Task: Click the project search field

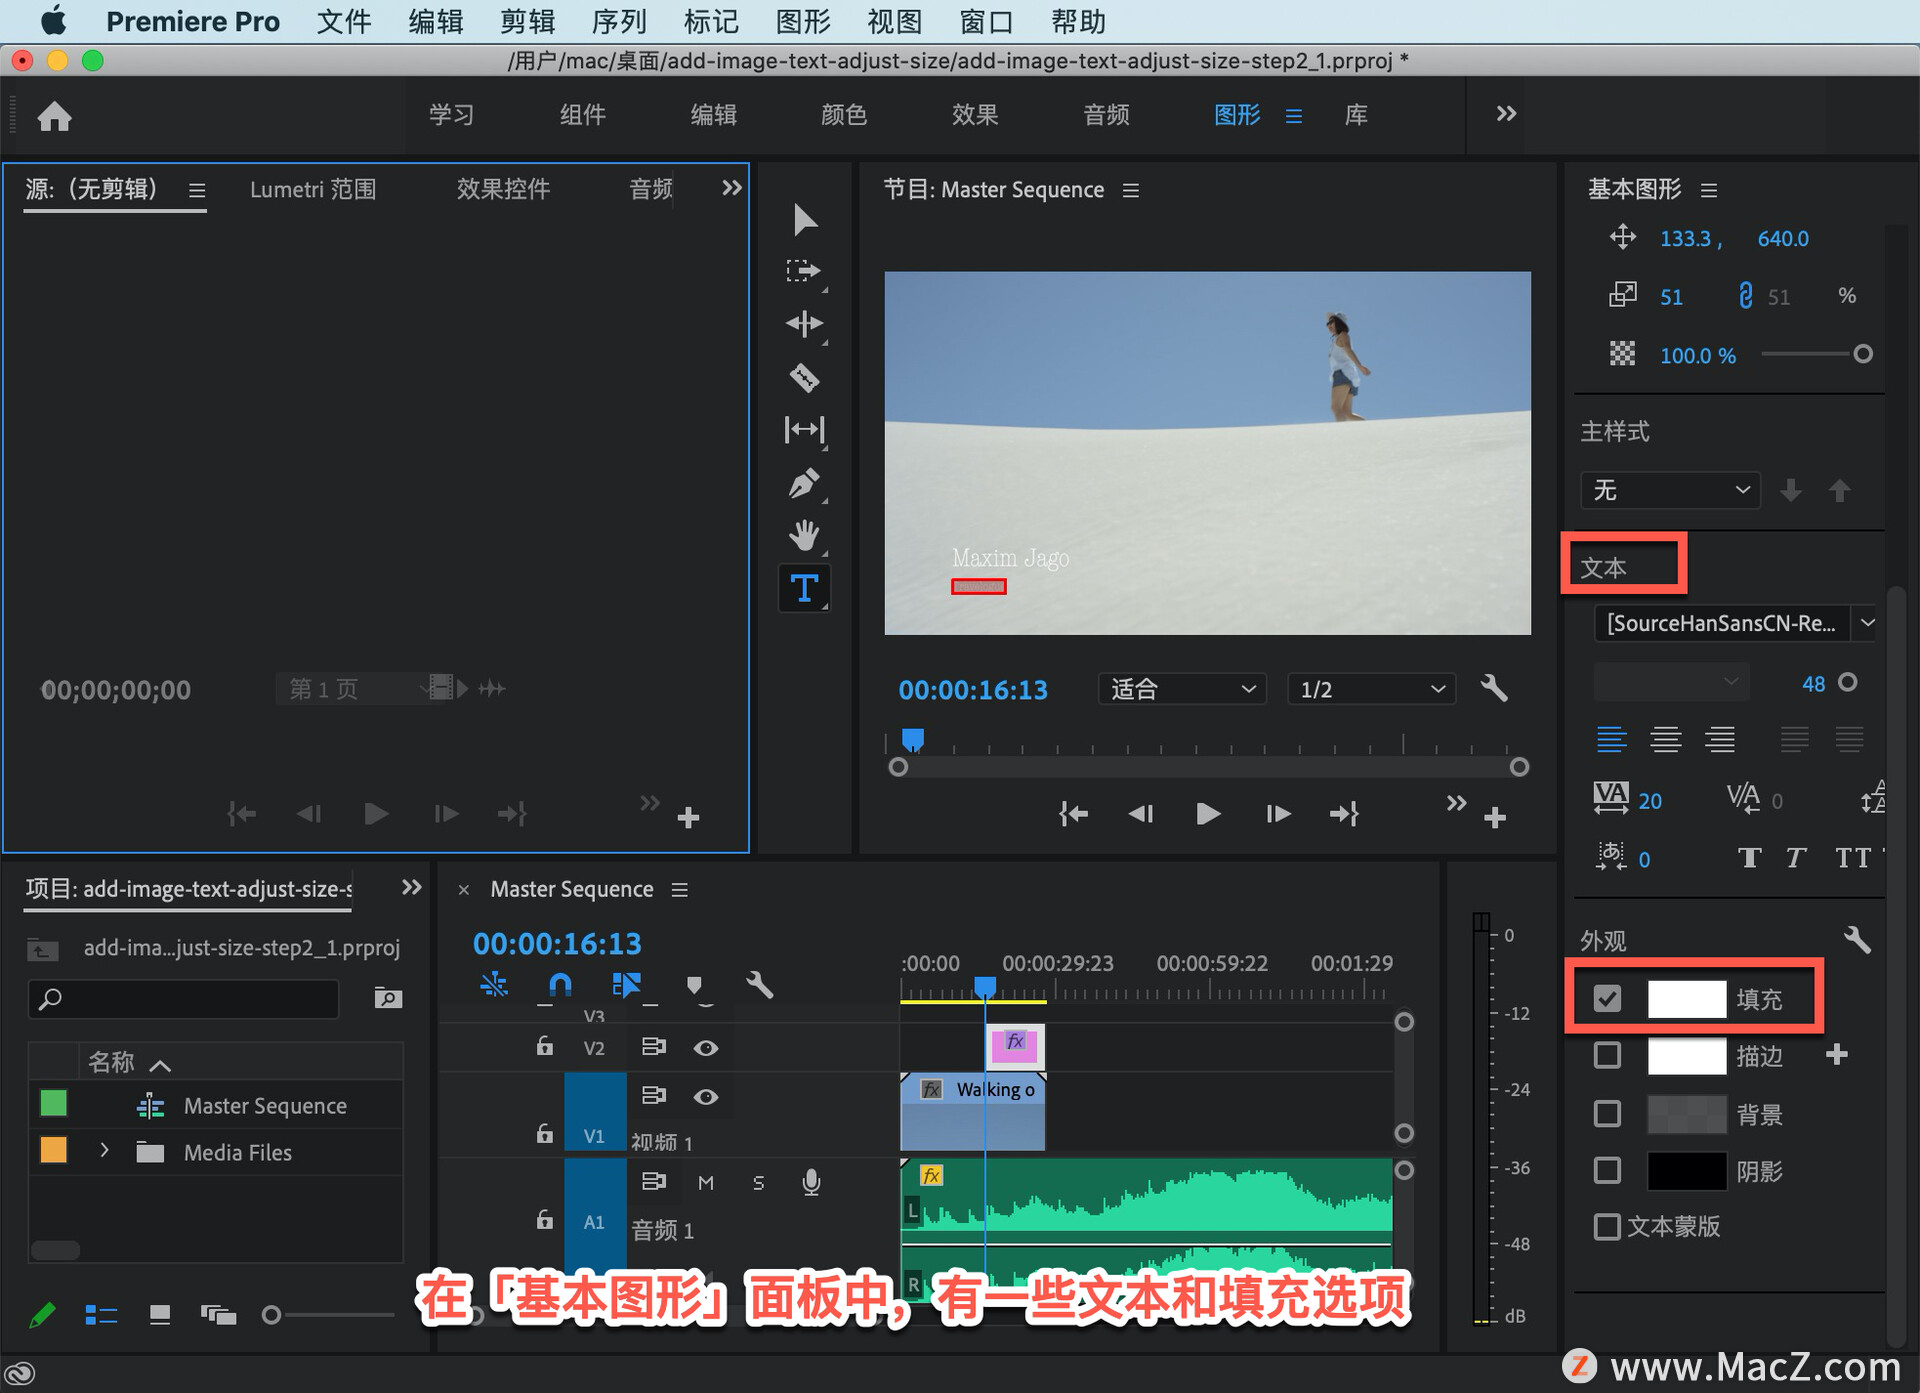Action: pos(184,998)
